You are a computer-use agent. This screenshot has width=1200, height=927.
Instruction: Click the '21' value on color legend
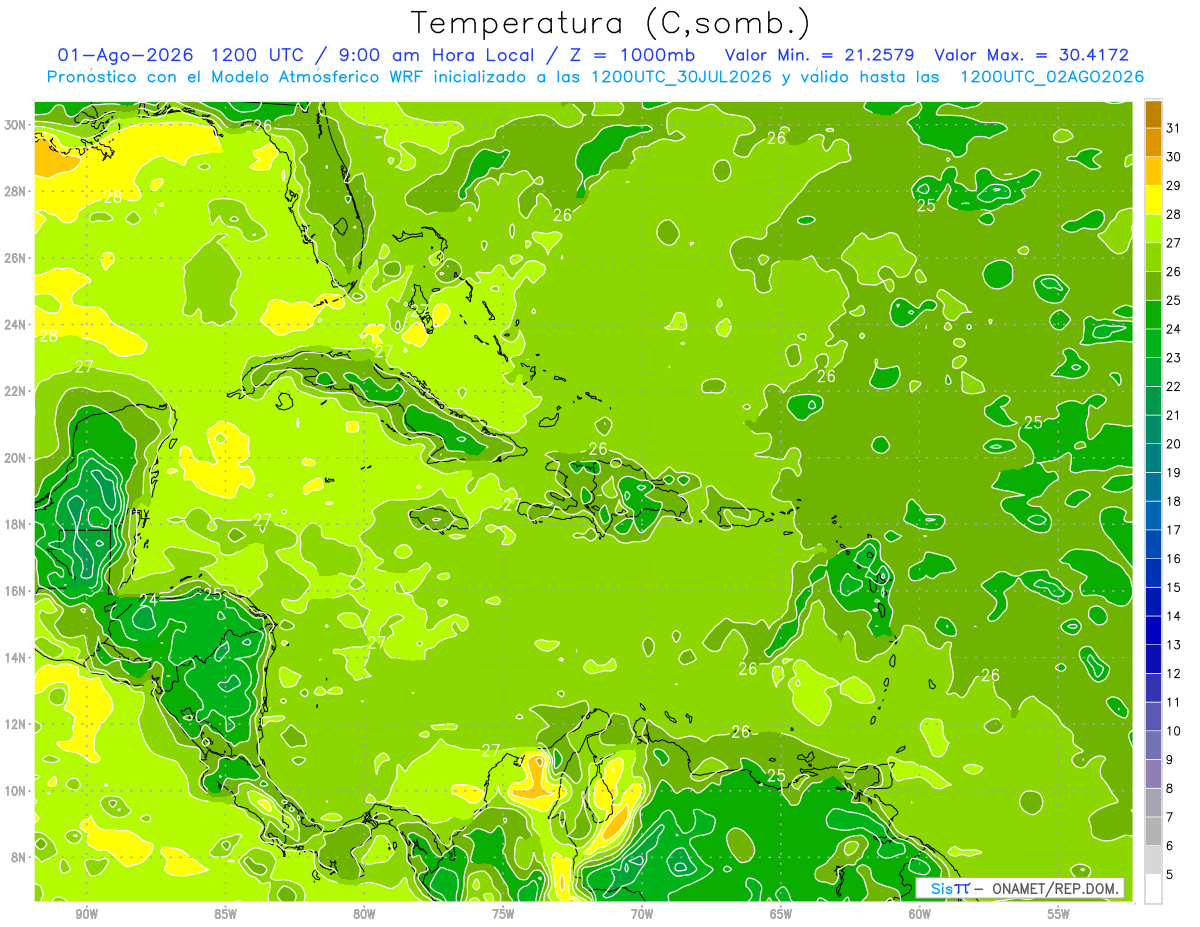[x=1174, y=415]
